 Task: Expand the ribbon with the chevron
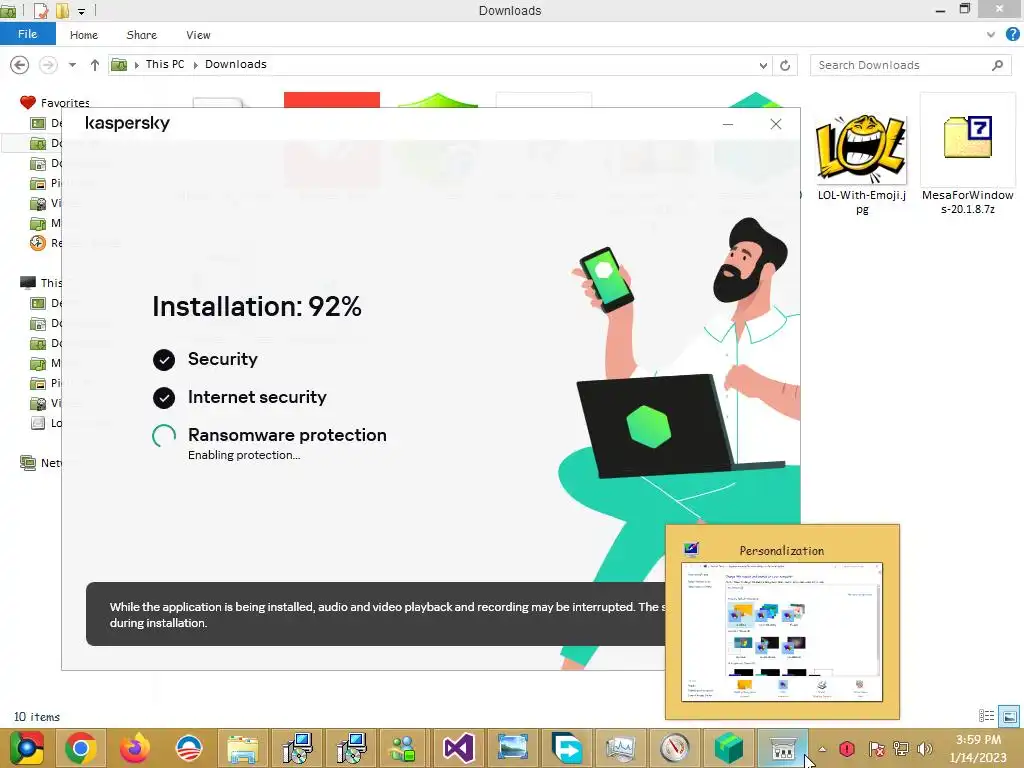tap(991, 35)
